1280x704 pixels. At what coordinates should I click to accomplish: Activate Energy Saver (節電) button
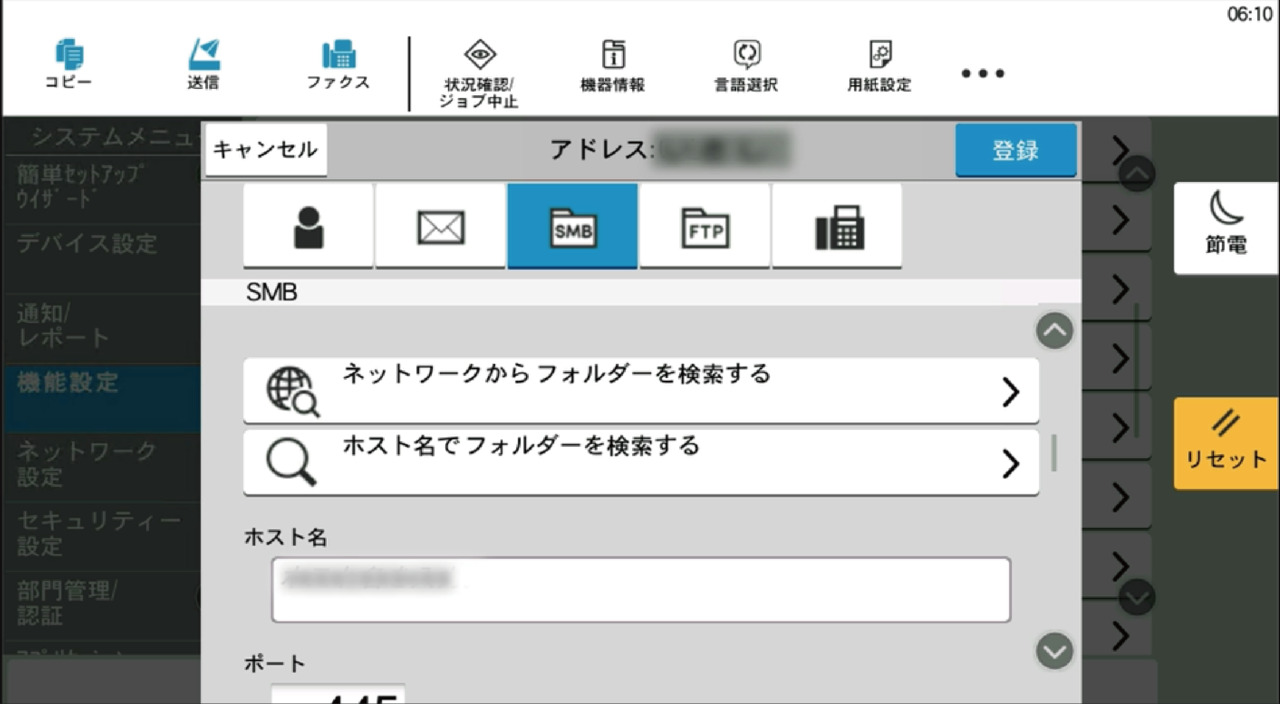point(1226,228)
